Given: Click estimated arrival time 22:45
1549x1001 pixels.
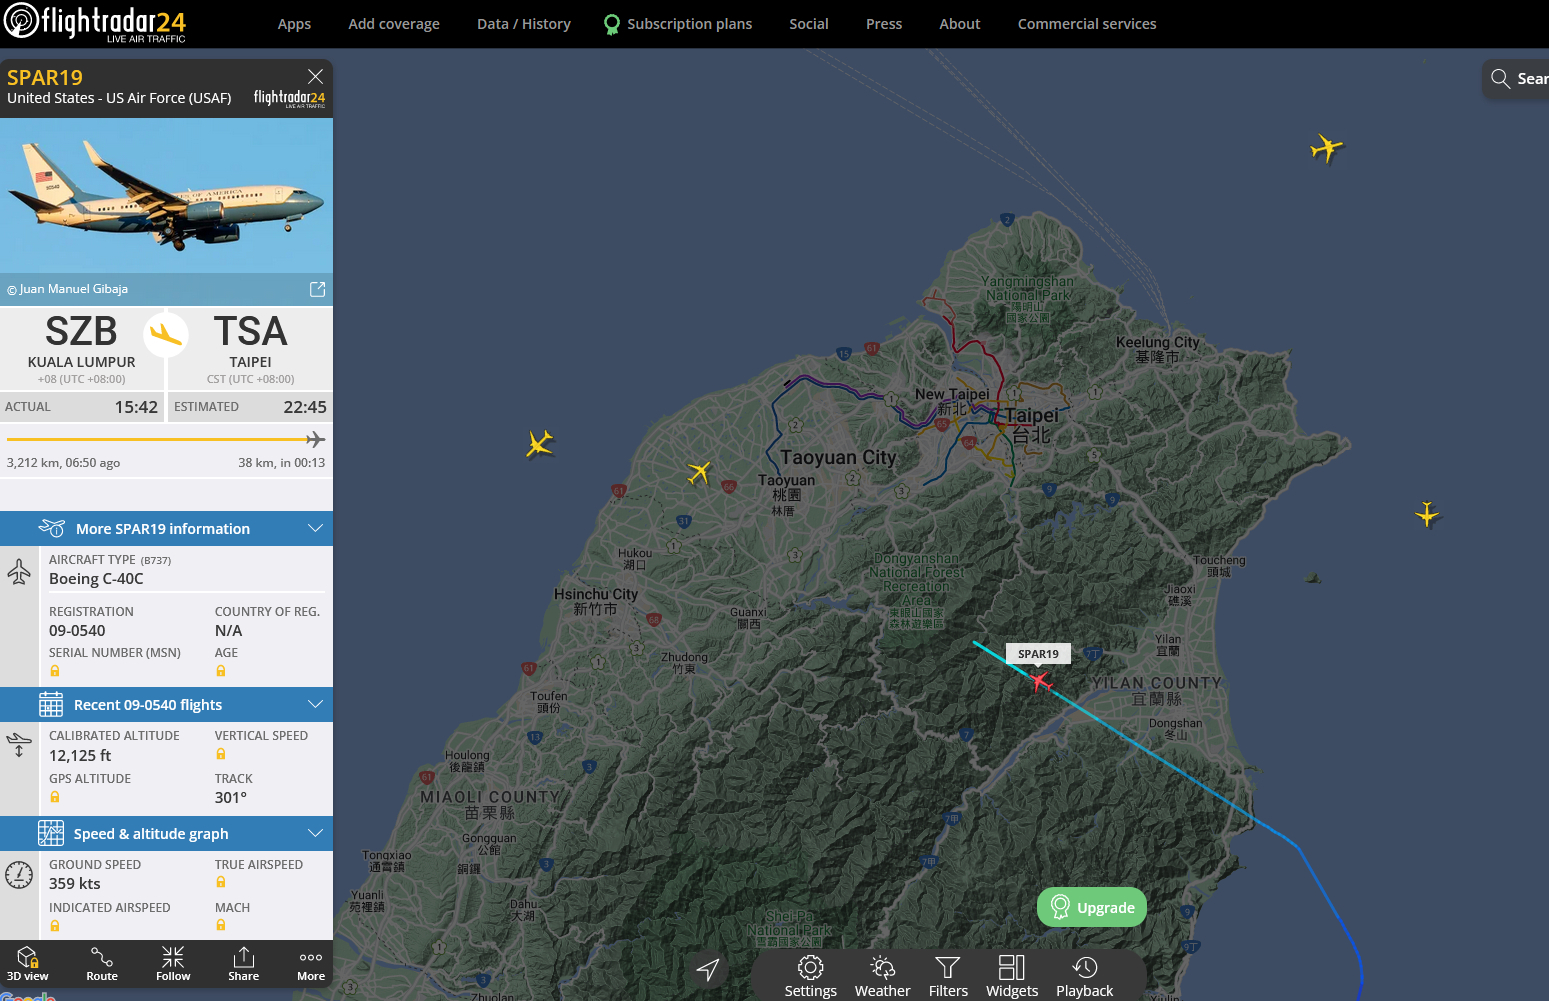Looking at the screenshot, I should (x=305, y=407).
